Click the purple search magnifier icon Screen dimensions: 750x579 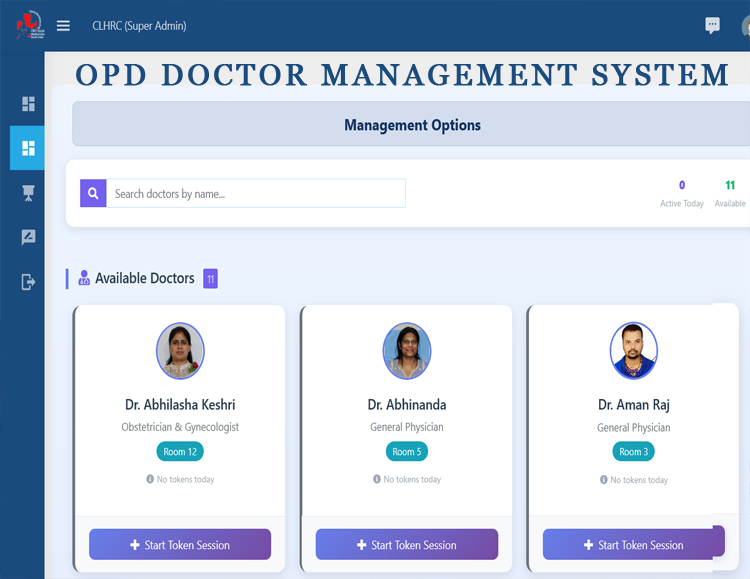(x=93, y=193)
